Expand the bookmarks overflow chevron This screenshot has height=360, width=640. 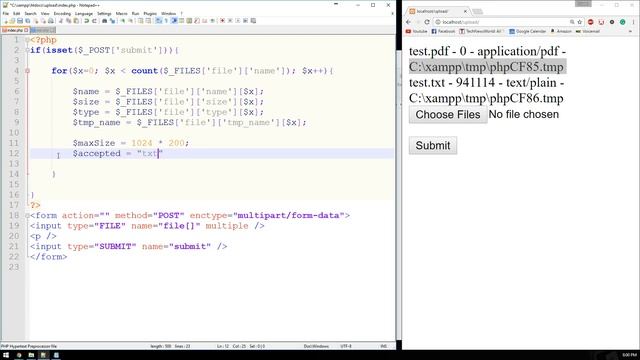coord(631,31)
